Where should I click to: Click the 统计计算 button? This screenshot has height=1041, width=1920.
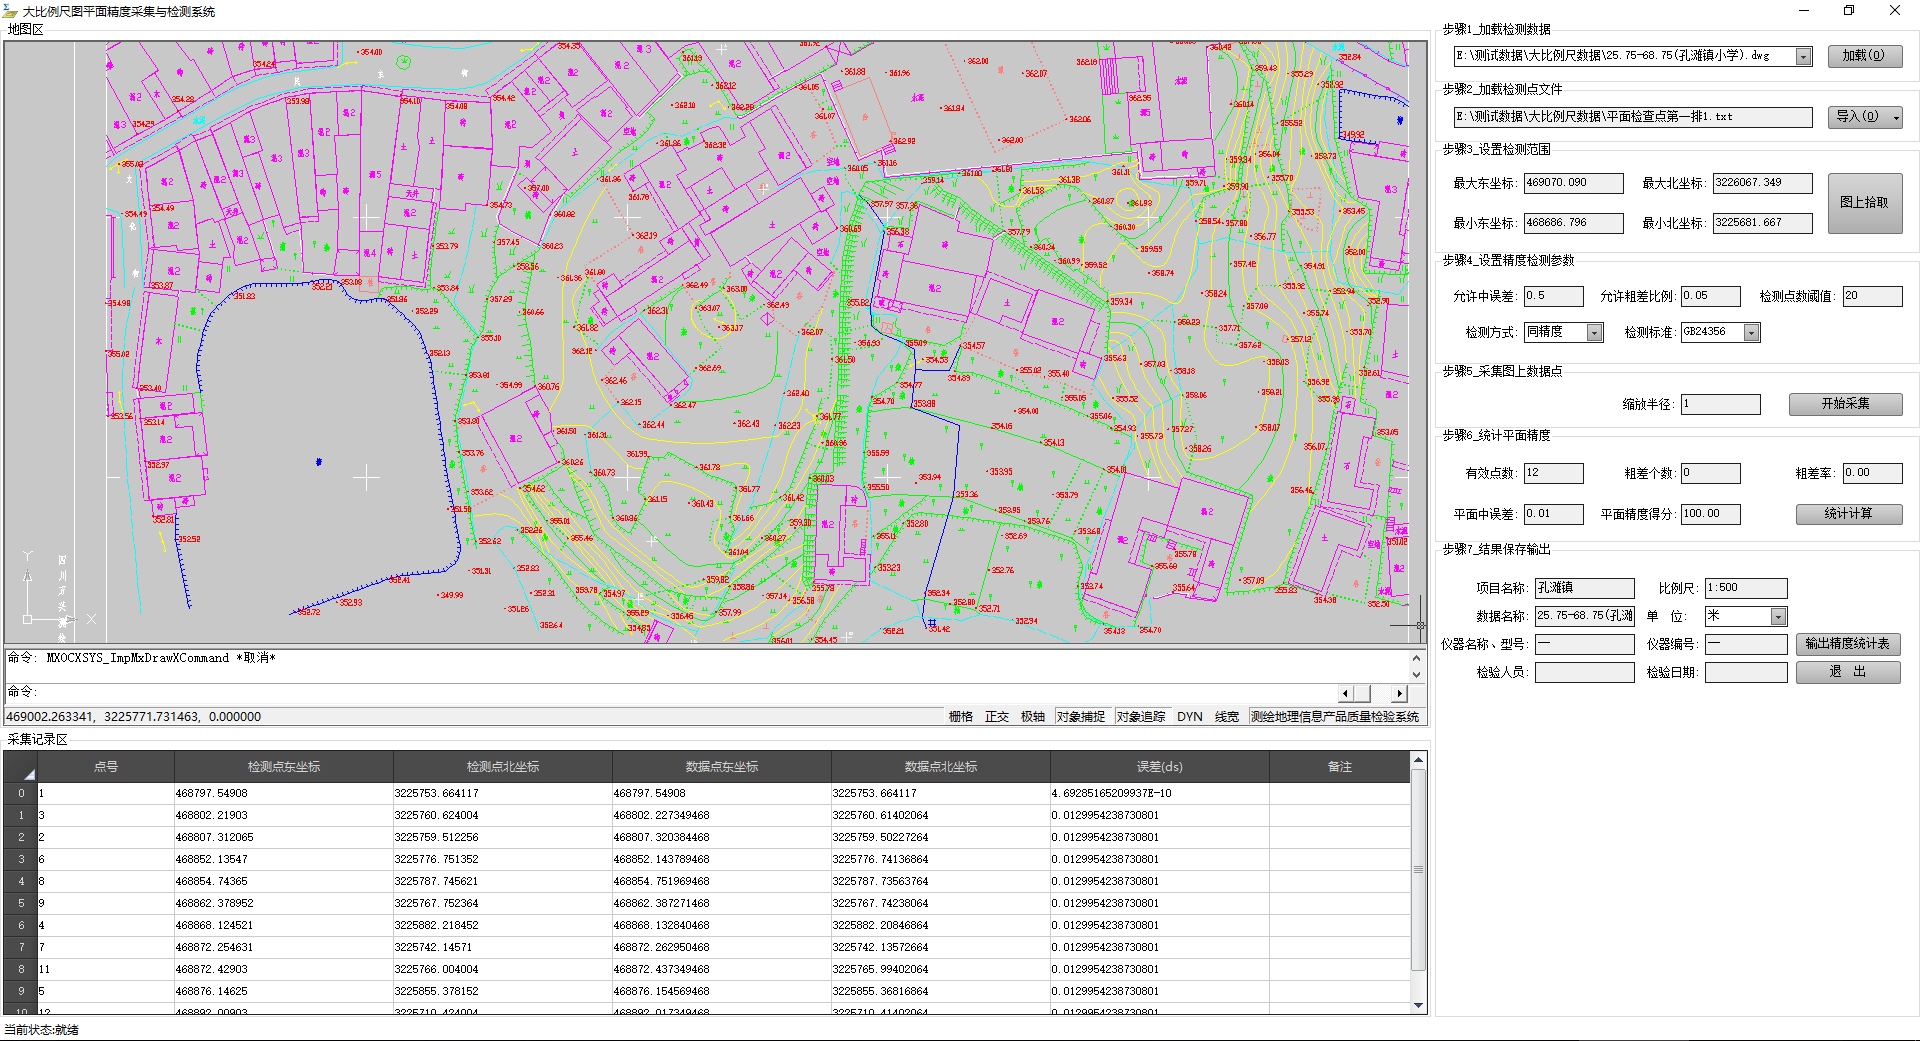pos(1848,514)
